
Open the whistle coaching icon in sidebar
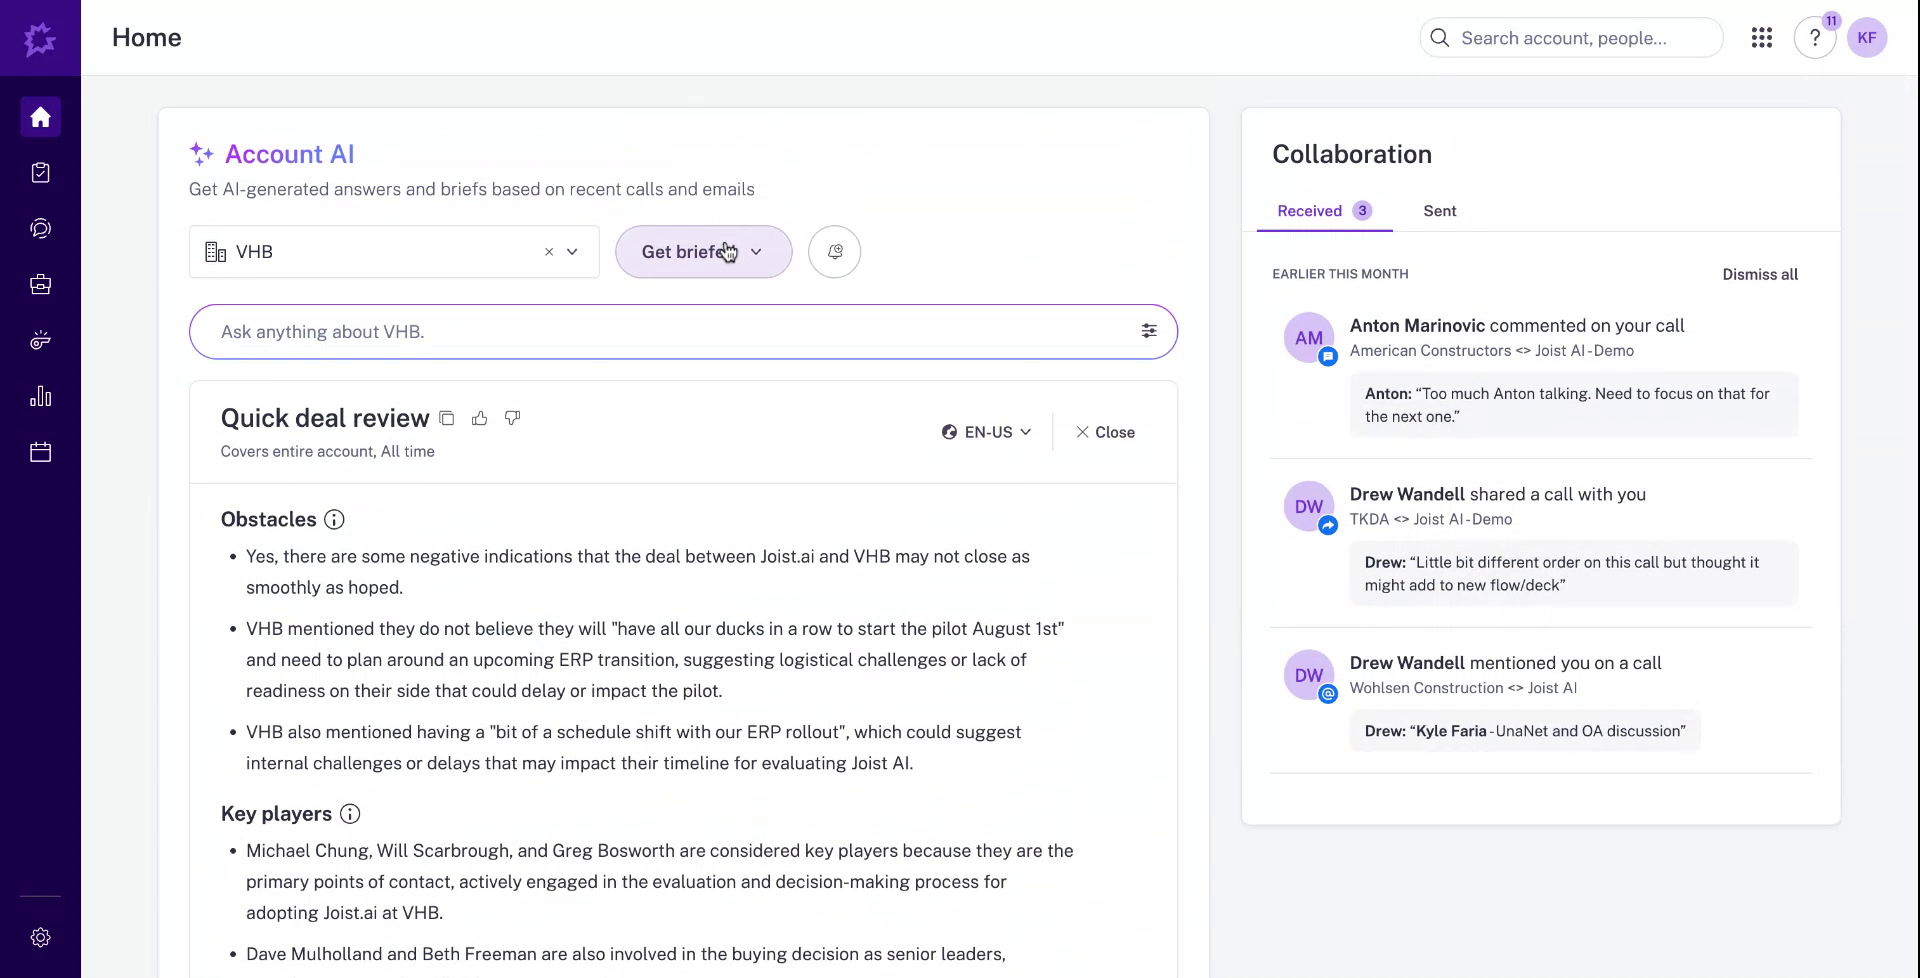pyautogui.click(x=40, y=340)
